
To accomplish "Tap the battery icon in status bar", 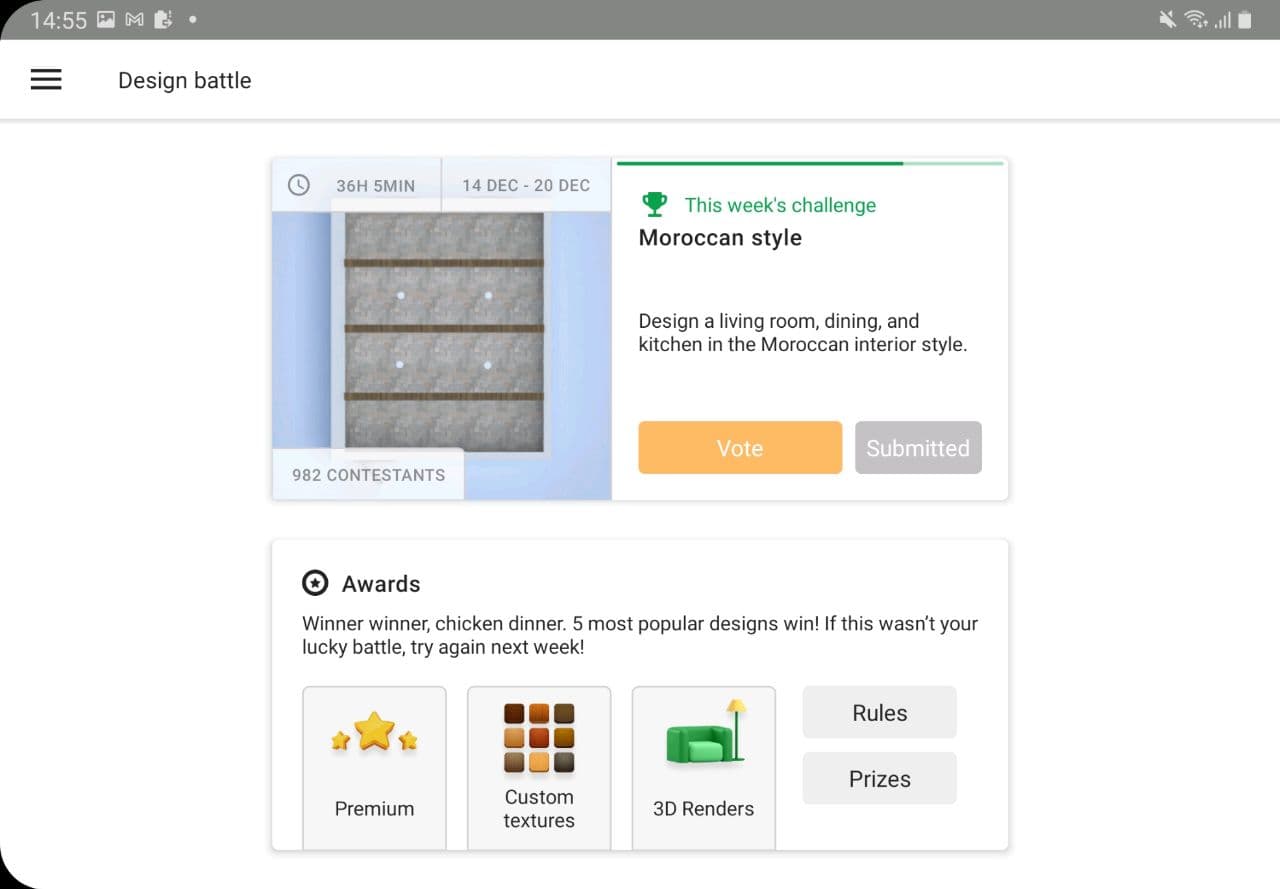I will [x=1244, y=19].
